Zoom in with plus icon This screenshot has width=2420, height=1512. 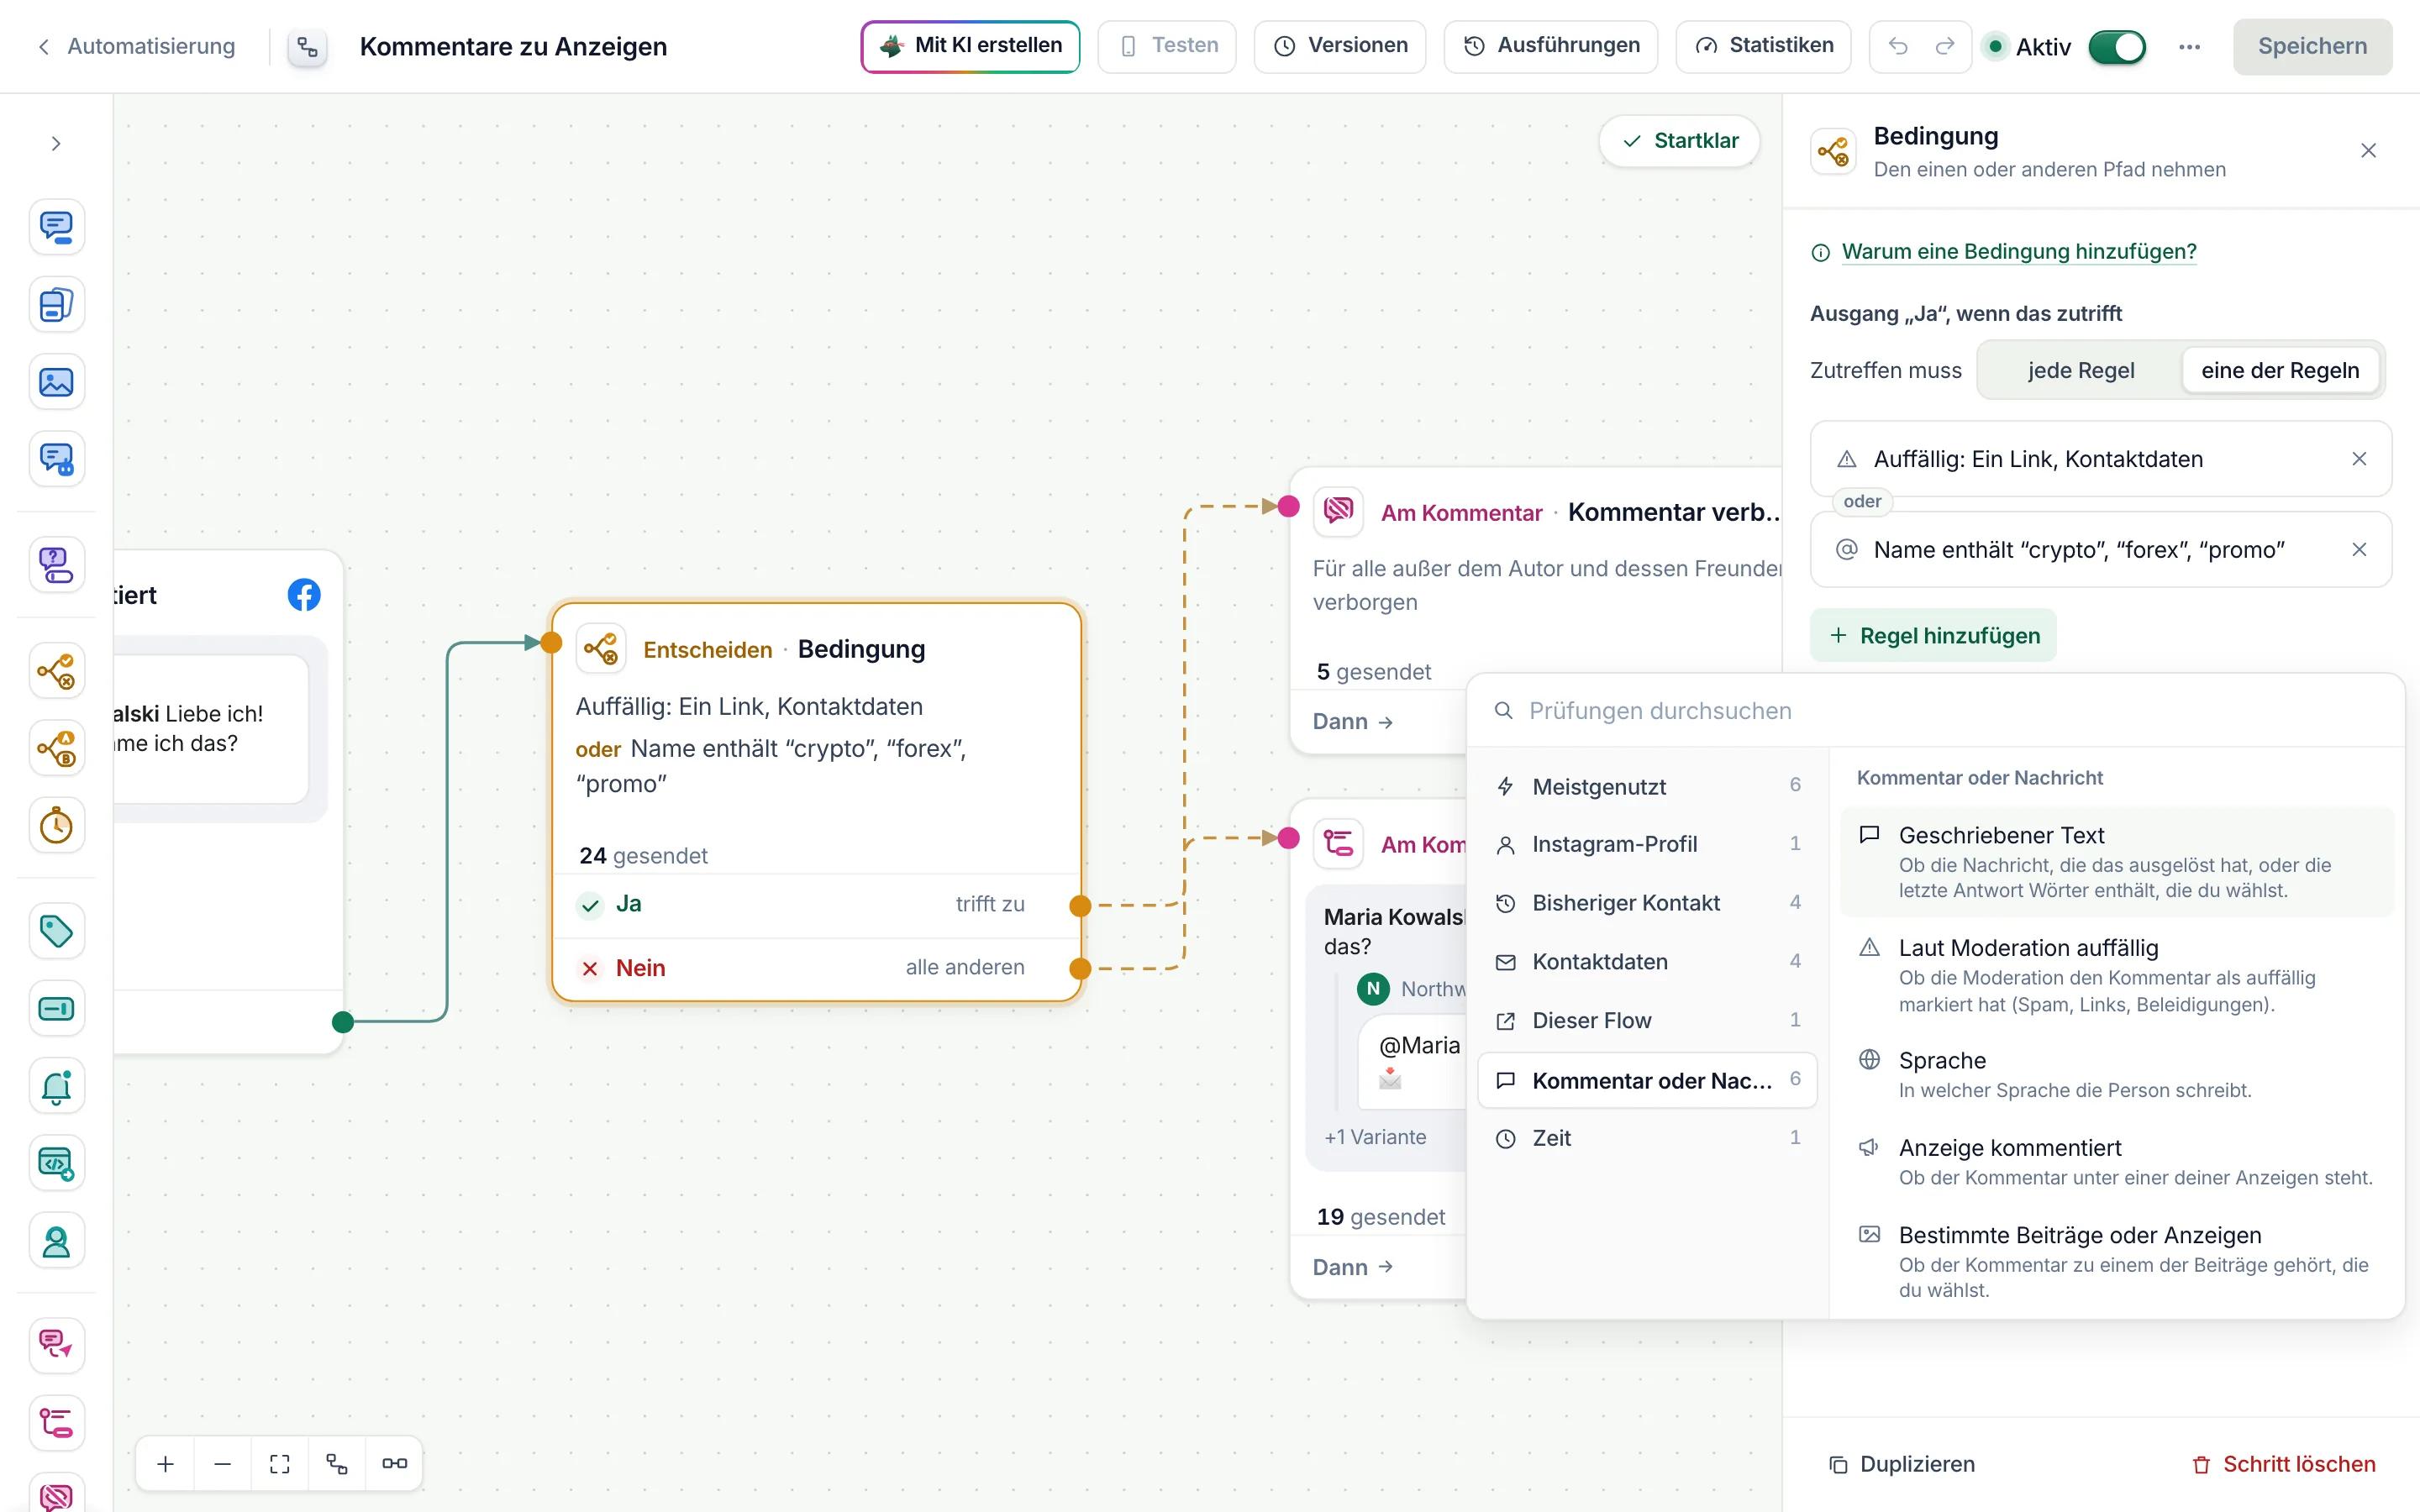point(166,1464)
